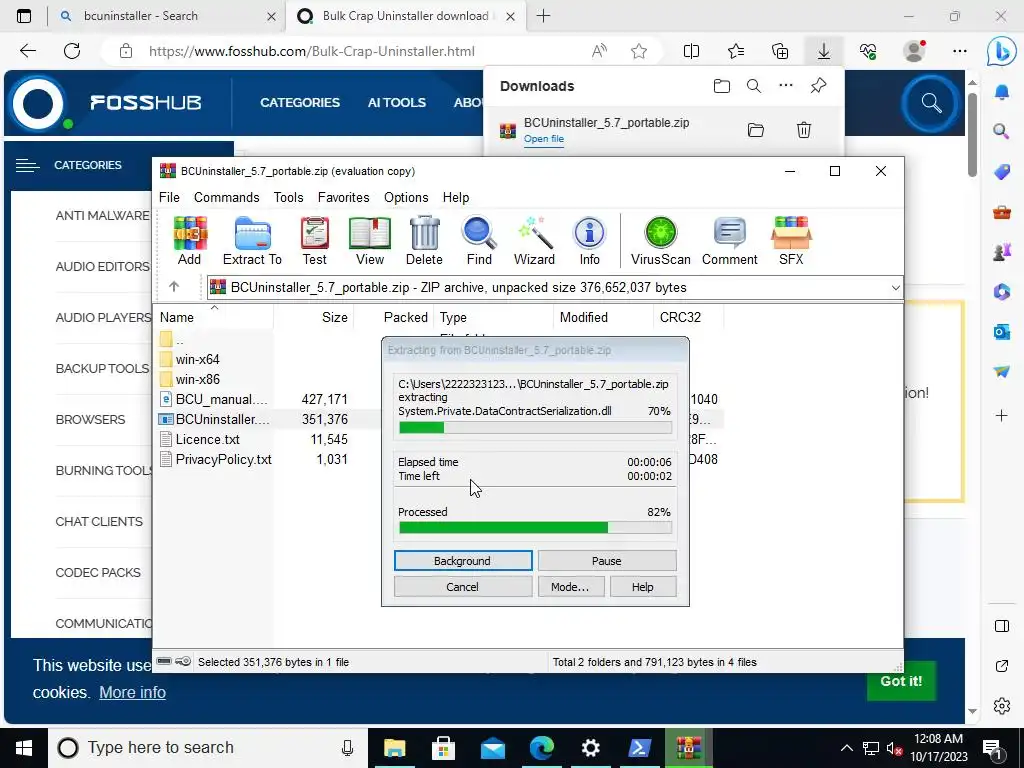1024x768 pixels.
Task: Click the Test archive icon
Action: 314,240
